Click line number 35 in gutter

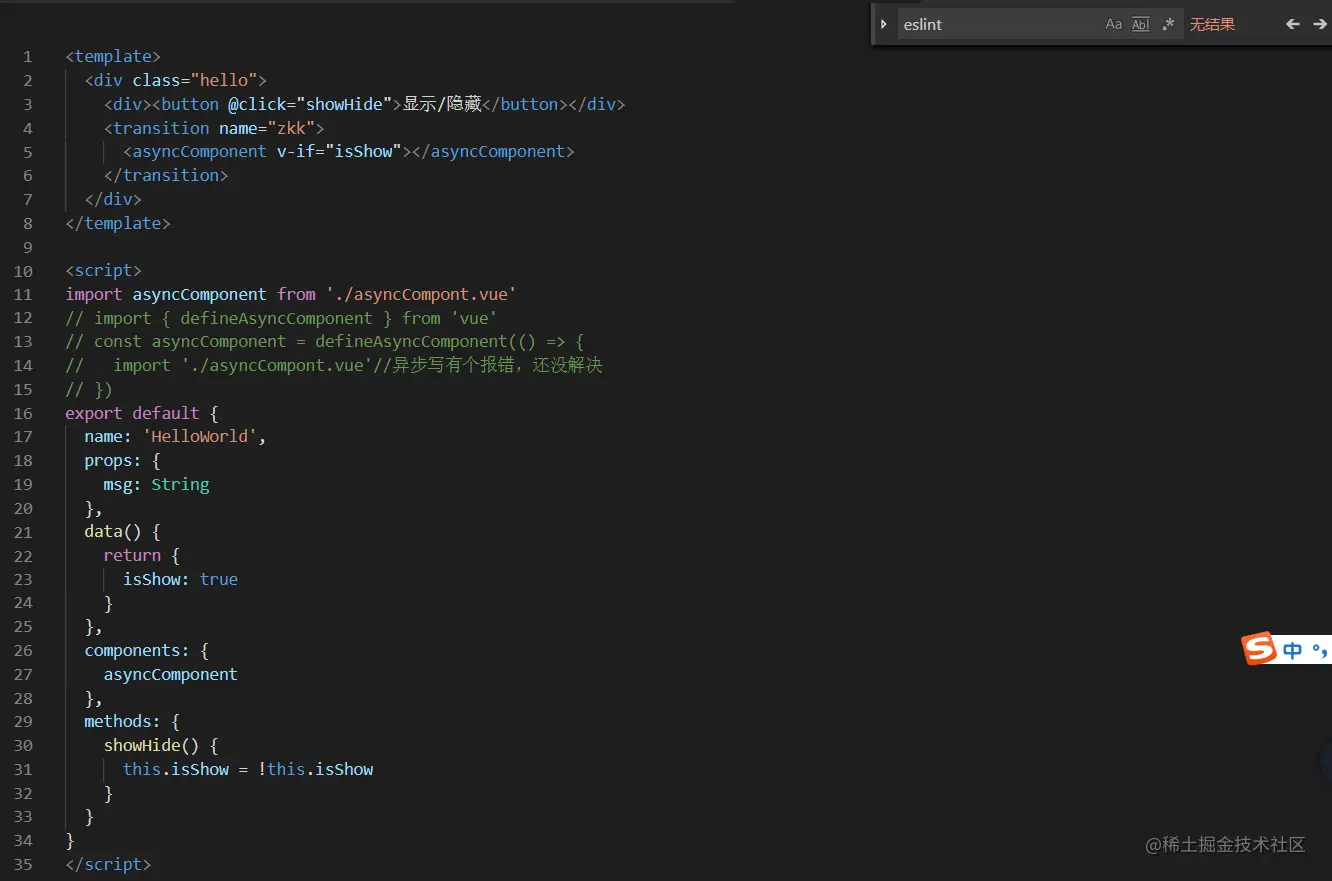(24, 864)
